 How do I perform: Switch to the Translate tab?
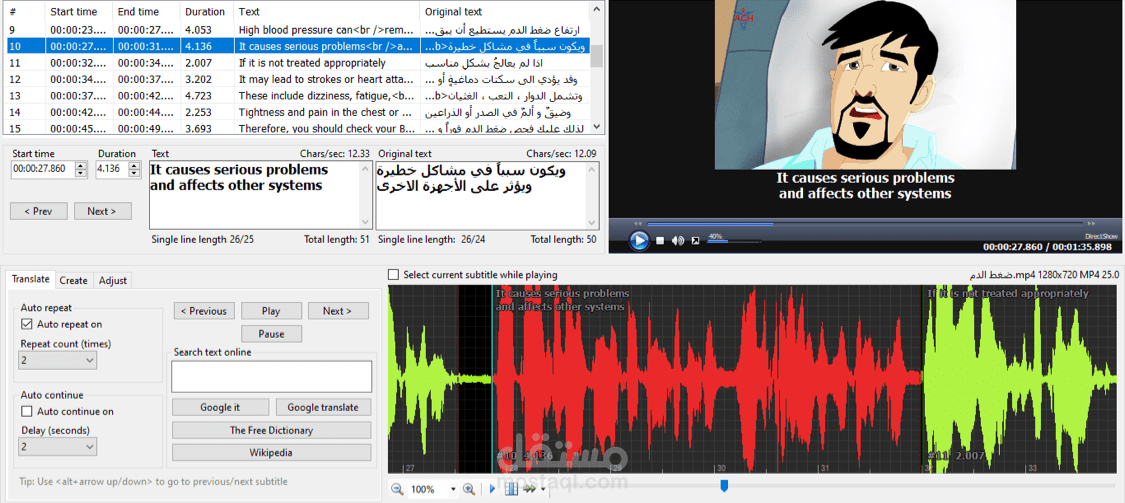tap(31, 280)
